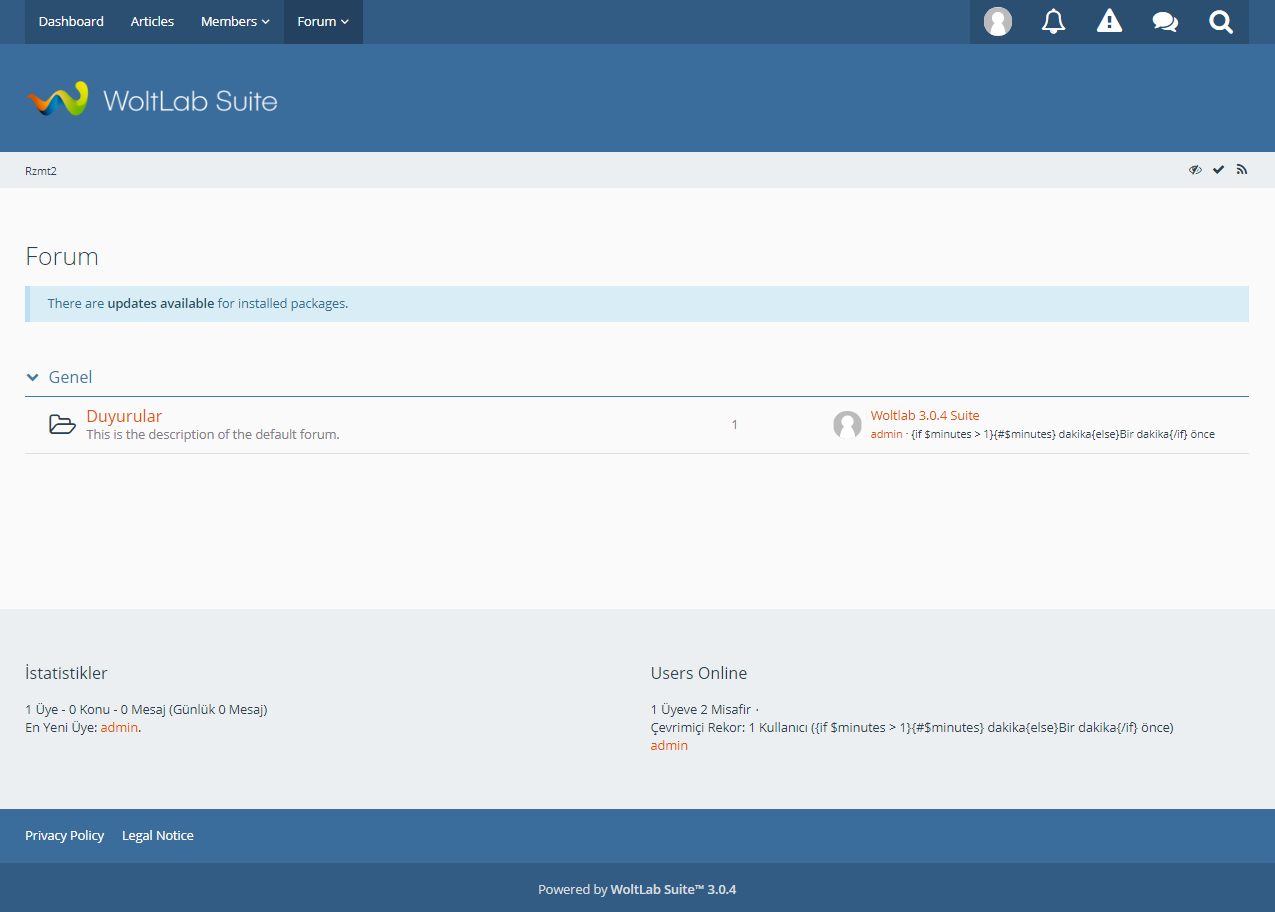Open notifications bell icon

click(x=1053, y=22)
